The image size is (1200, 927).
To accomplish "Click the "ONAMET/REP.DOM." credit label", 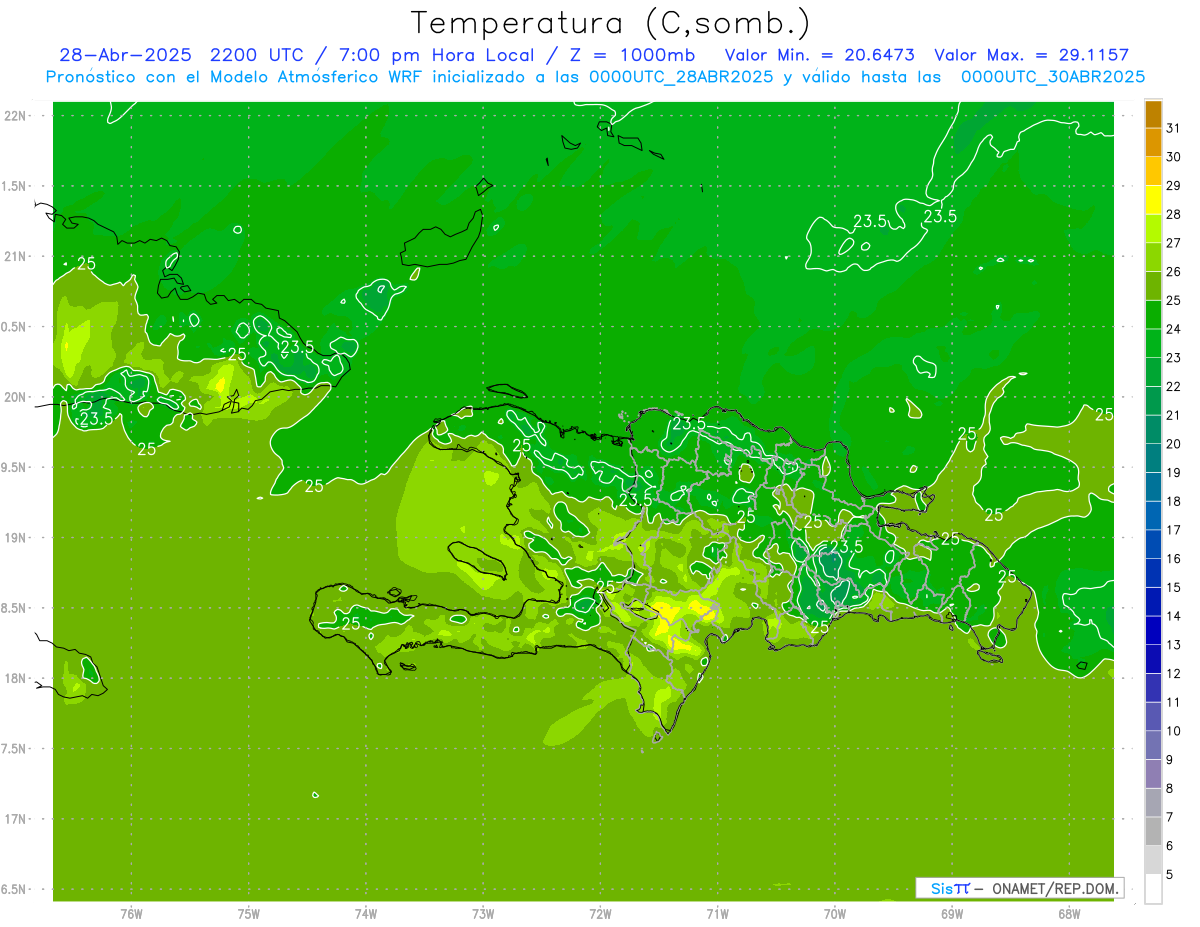I will [x=1054, y=888].
